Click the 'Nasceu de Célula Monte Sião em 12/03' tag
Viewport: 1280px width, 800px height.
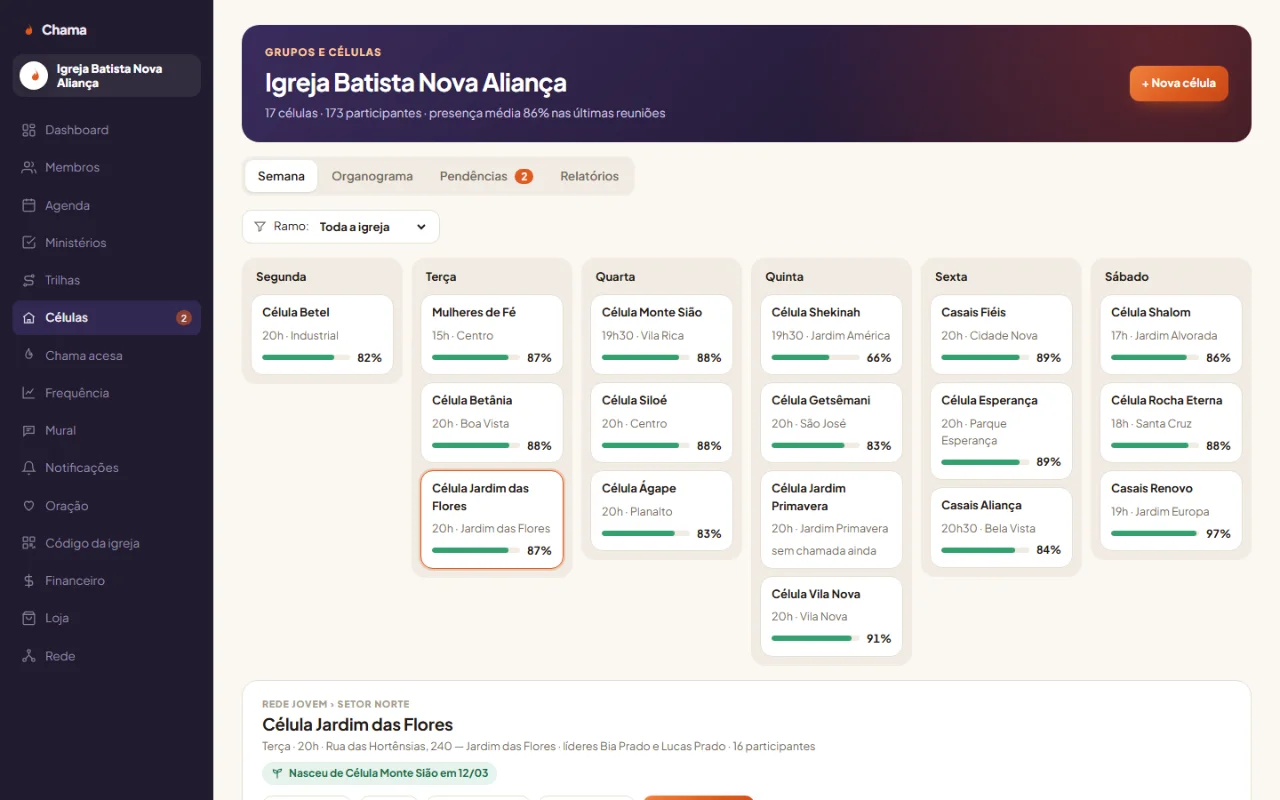[x=380, y=773]
